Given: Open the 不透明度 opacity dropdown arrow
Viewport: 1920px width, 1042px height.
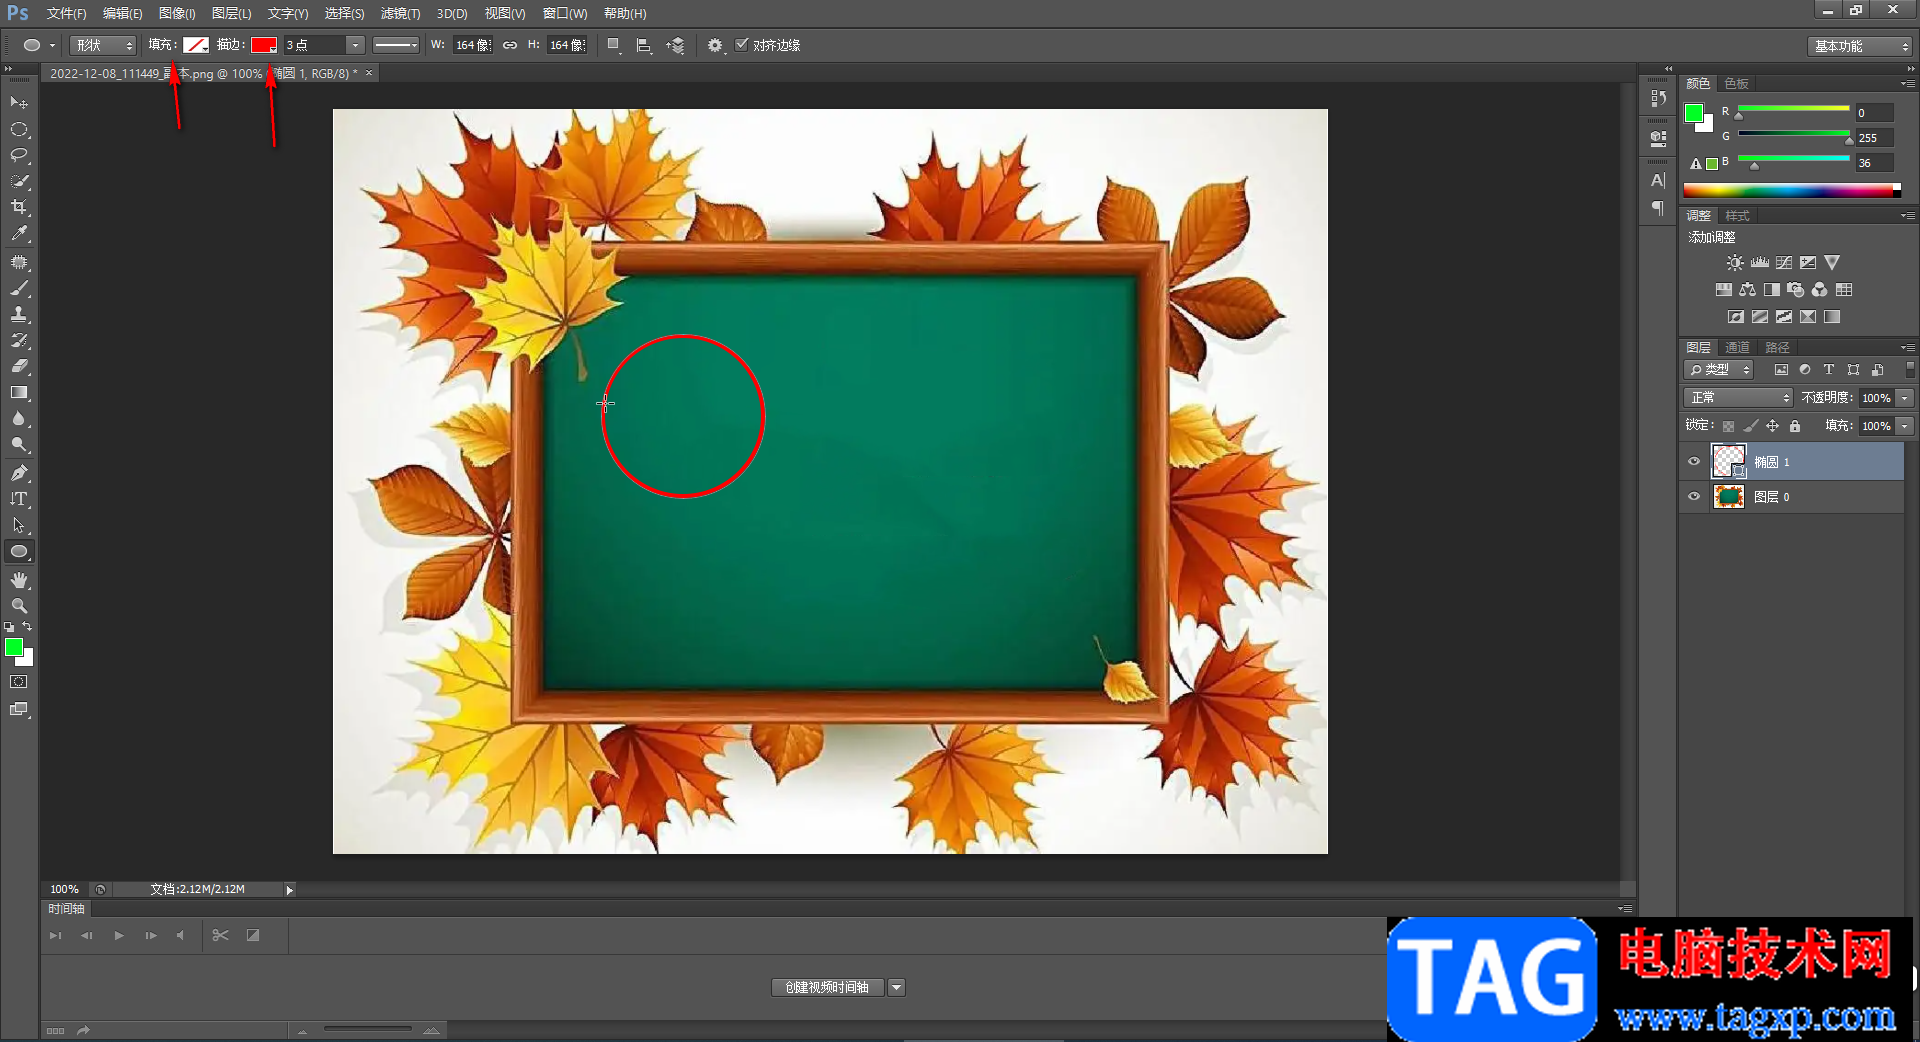Looking at the screenshot, I should pos(1905,398).
